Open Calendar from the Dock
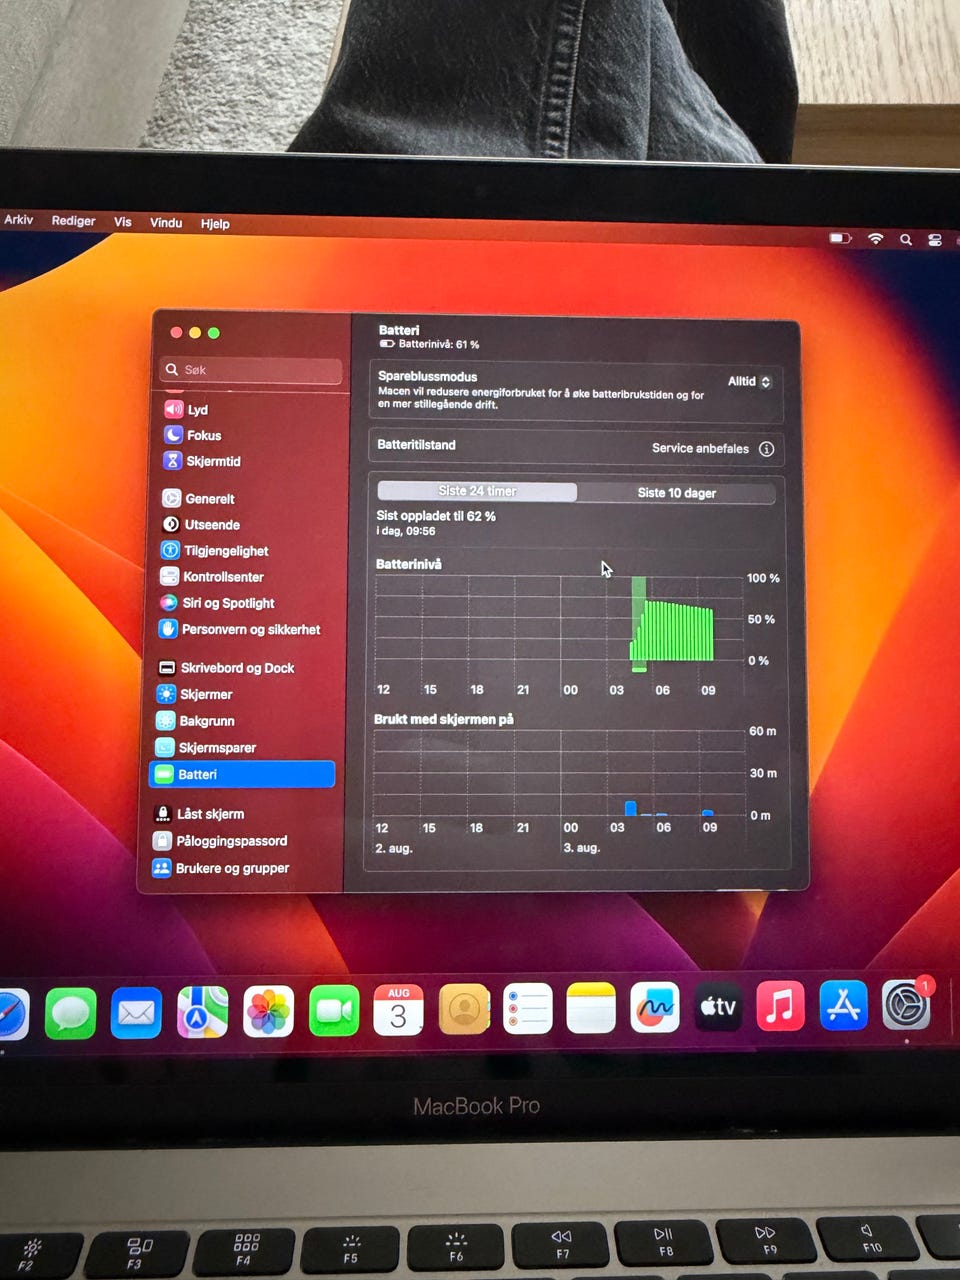This screenshot has height=1280, width=960. click(x=398, y=1010)
